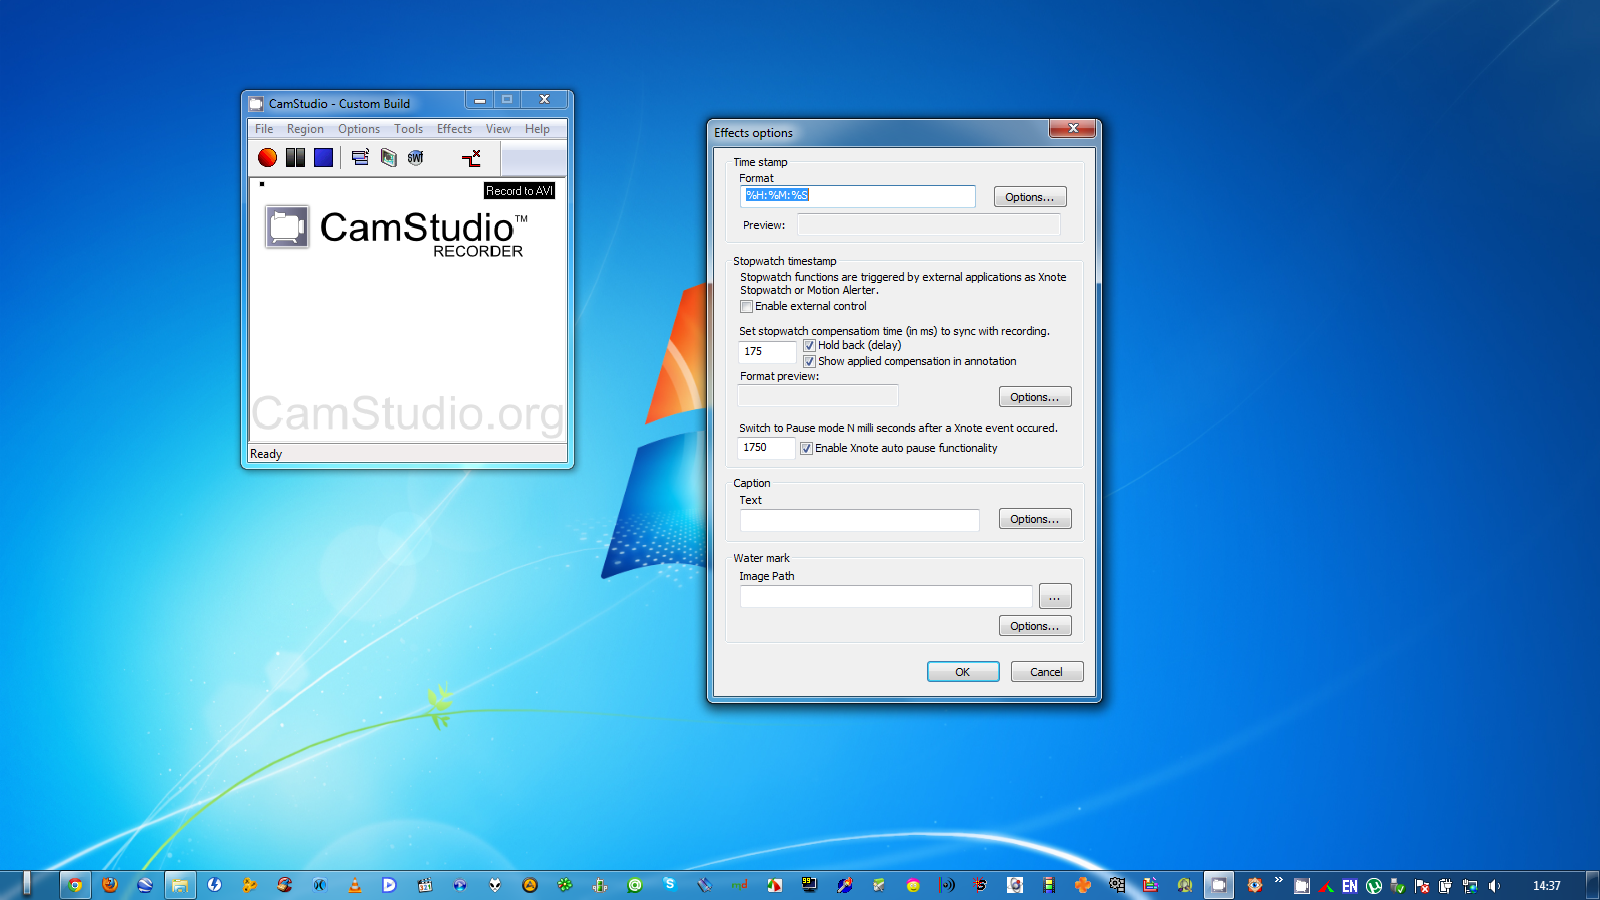Toggle view with the stacked windows icon
This screenshot has width=1600, height=900.
click(360, 158)
